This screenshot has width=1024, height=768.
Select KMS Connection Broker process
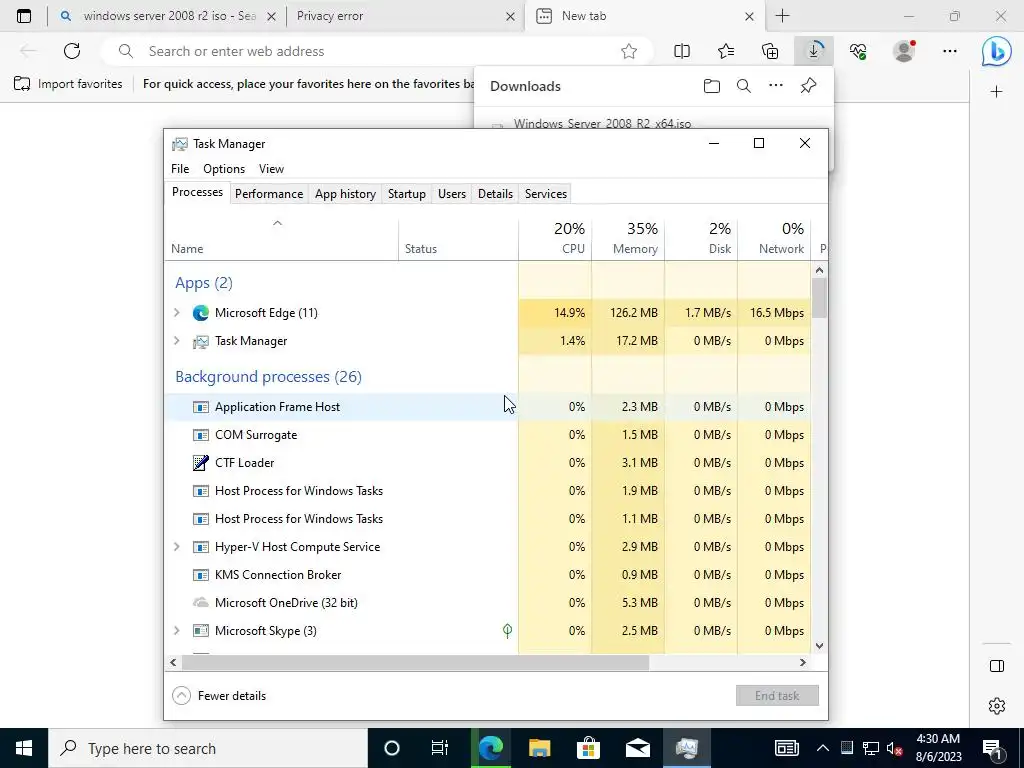(487, 575)
